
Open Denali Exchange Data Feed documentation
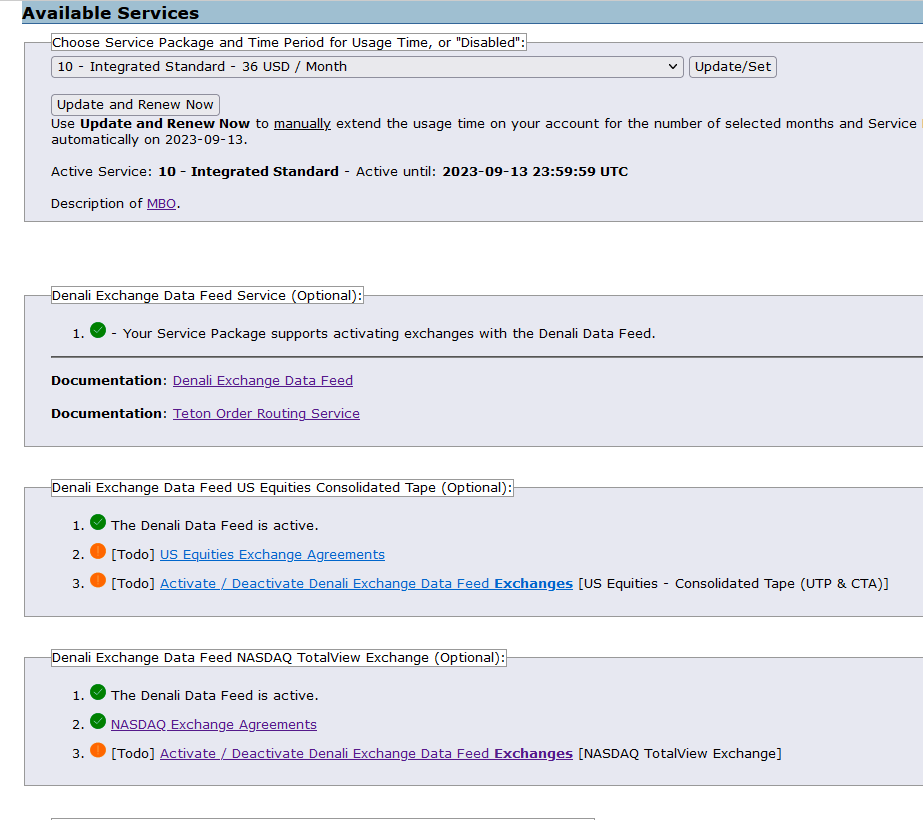click(263, 381)
